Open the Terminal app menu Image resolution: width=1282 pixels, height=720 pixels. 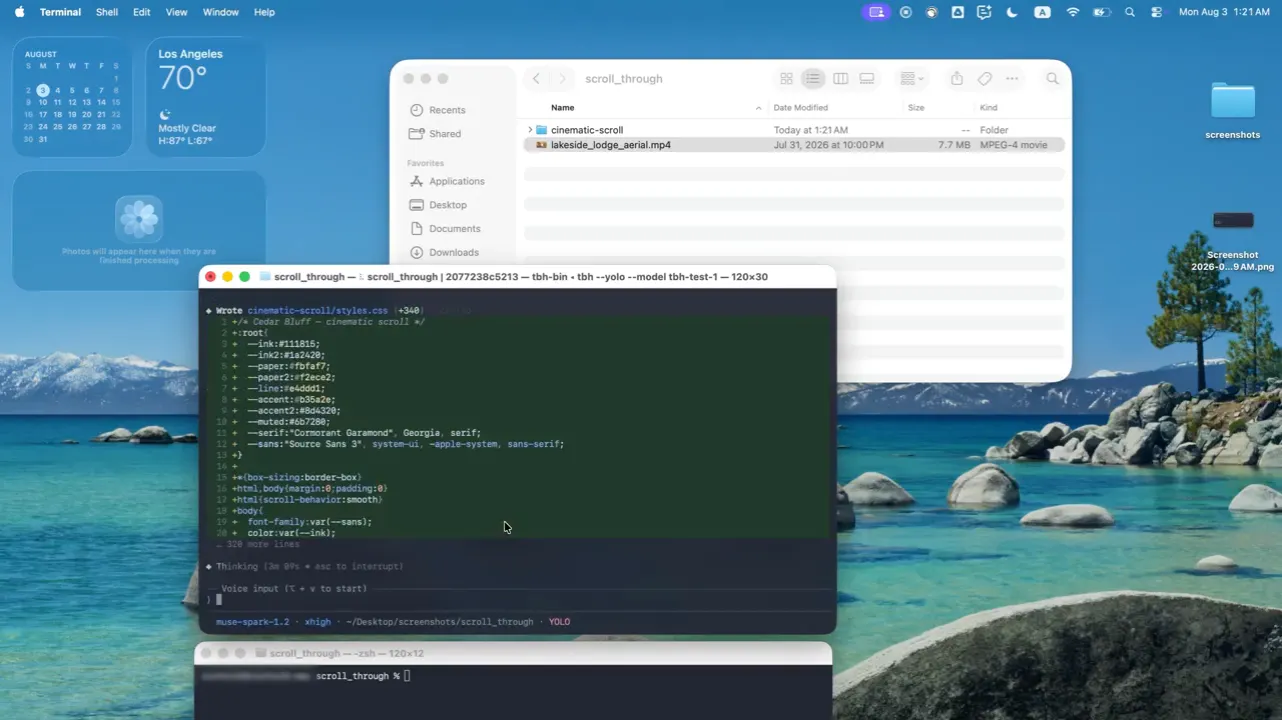(x=60, y=12)
